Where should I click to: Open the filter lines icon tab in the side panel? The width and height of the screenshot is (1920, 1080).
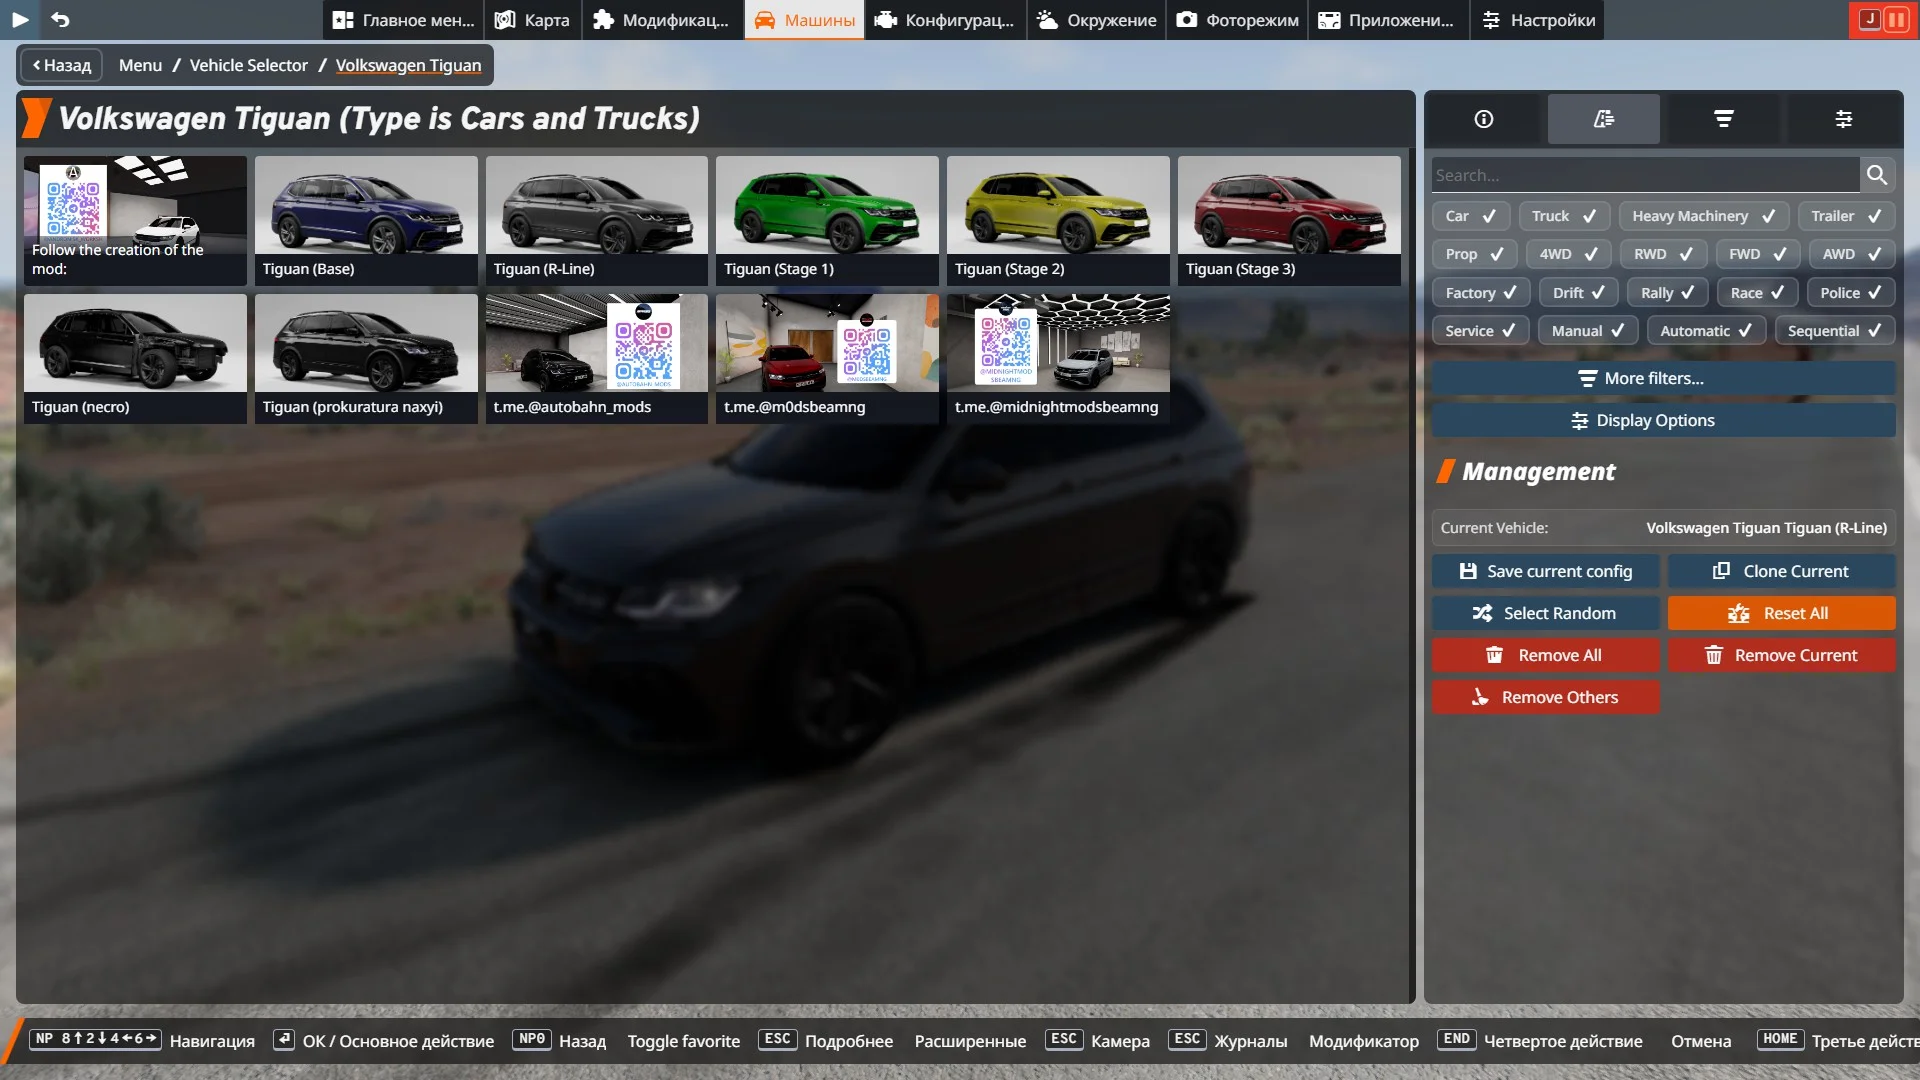pyautogui.click(x=1724, y=119)
